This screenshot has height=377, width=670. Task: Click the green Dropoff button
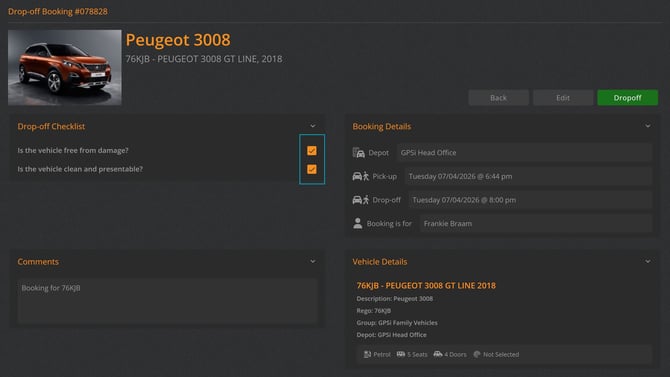(627, 98)
